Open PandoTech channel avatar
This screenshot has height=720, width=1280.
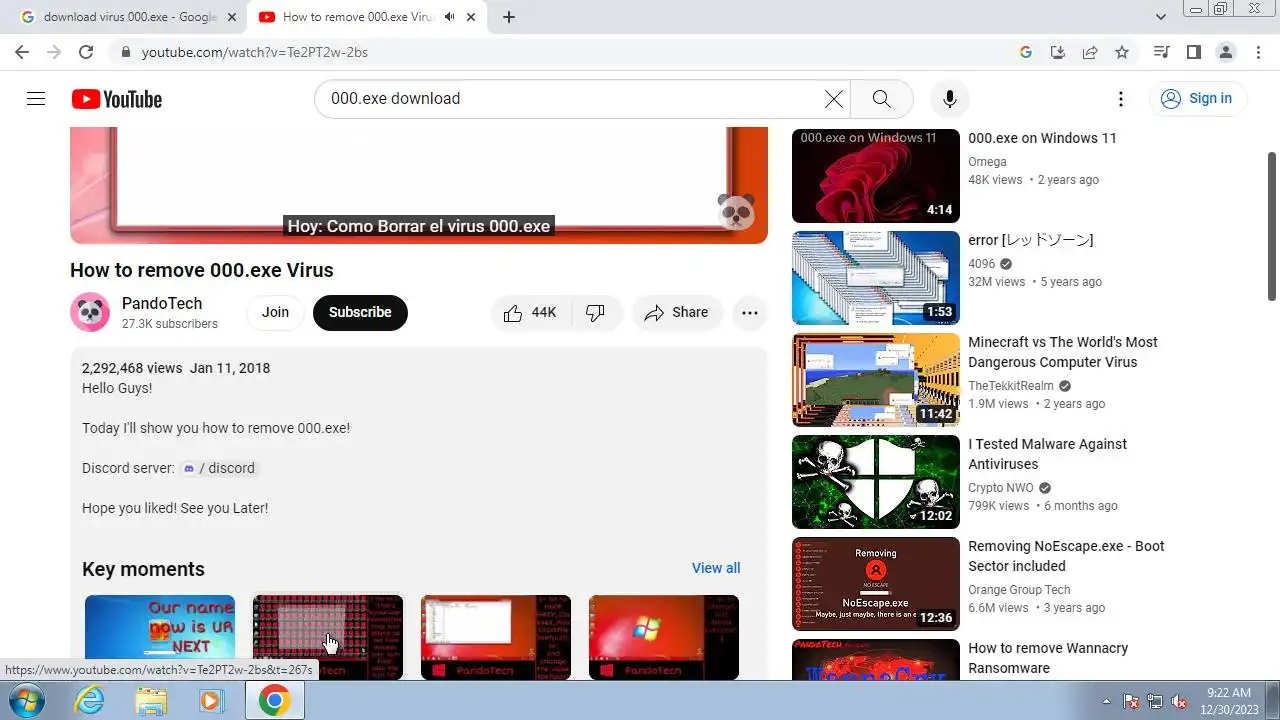(90, 312)
